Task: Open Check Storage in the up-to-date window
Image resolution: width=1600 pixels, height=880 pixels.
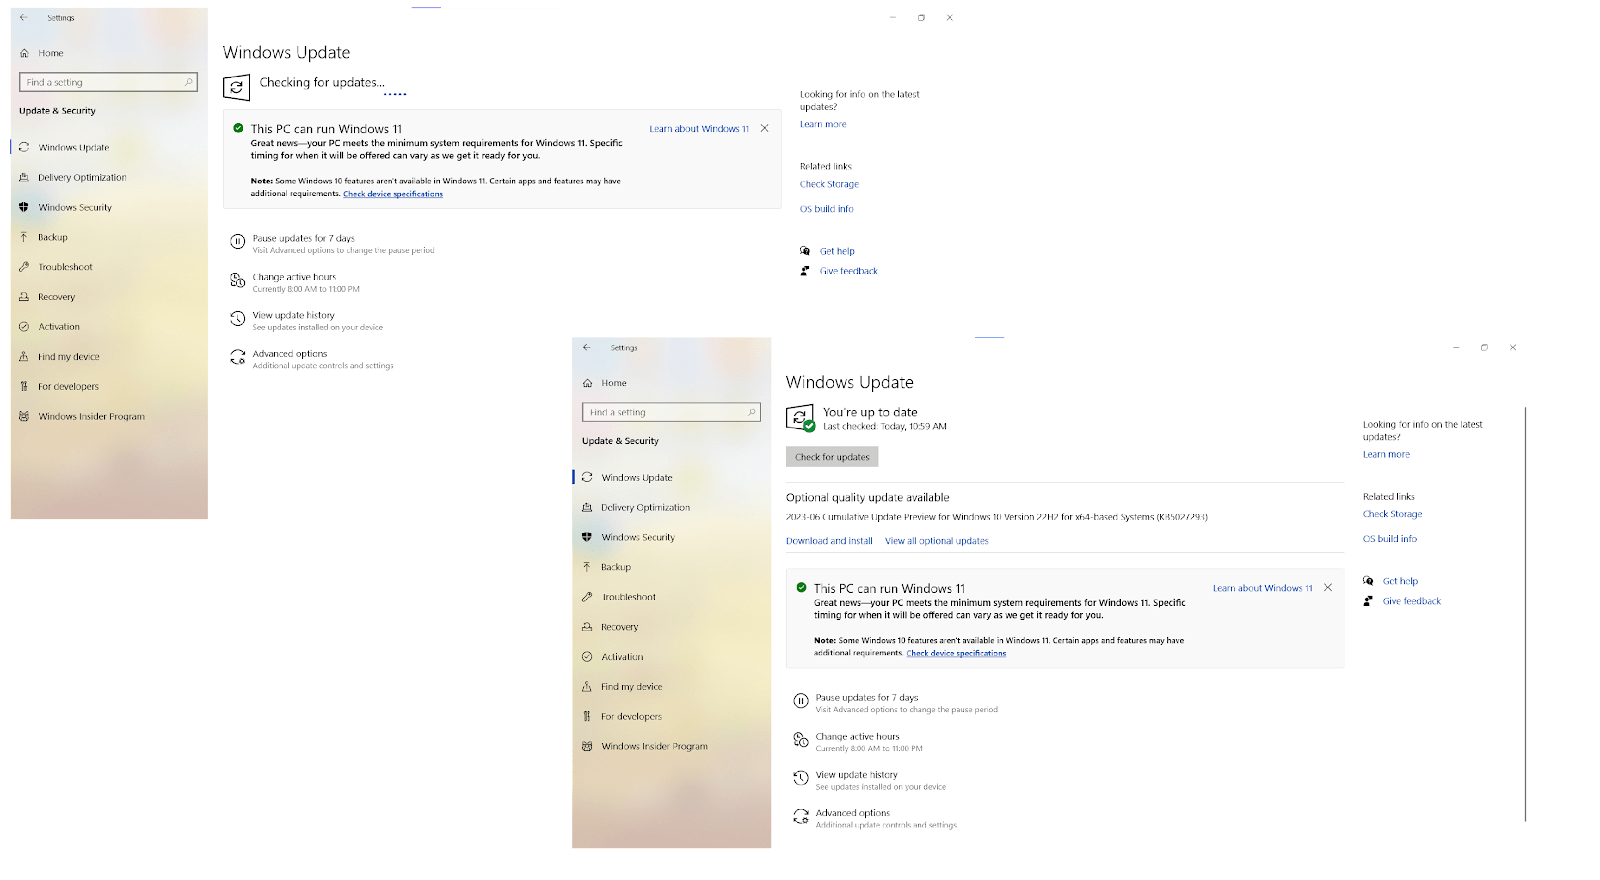Action: pyautogui.click(x=1392, y=514)
